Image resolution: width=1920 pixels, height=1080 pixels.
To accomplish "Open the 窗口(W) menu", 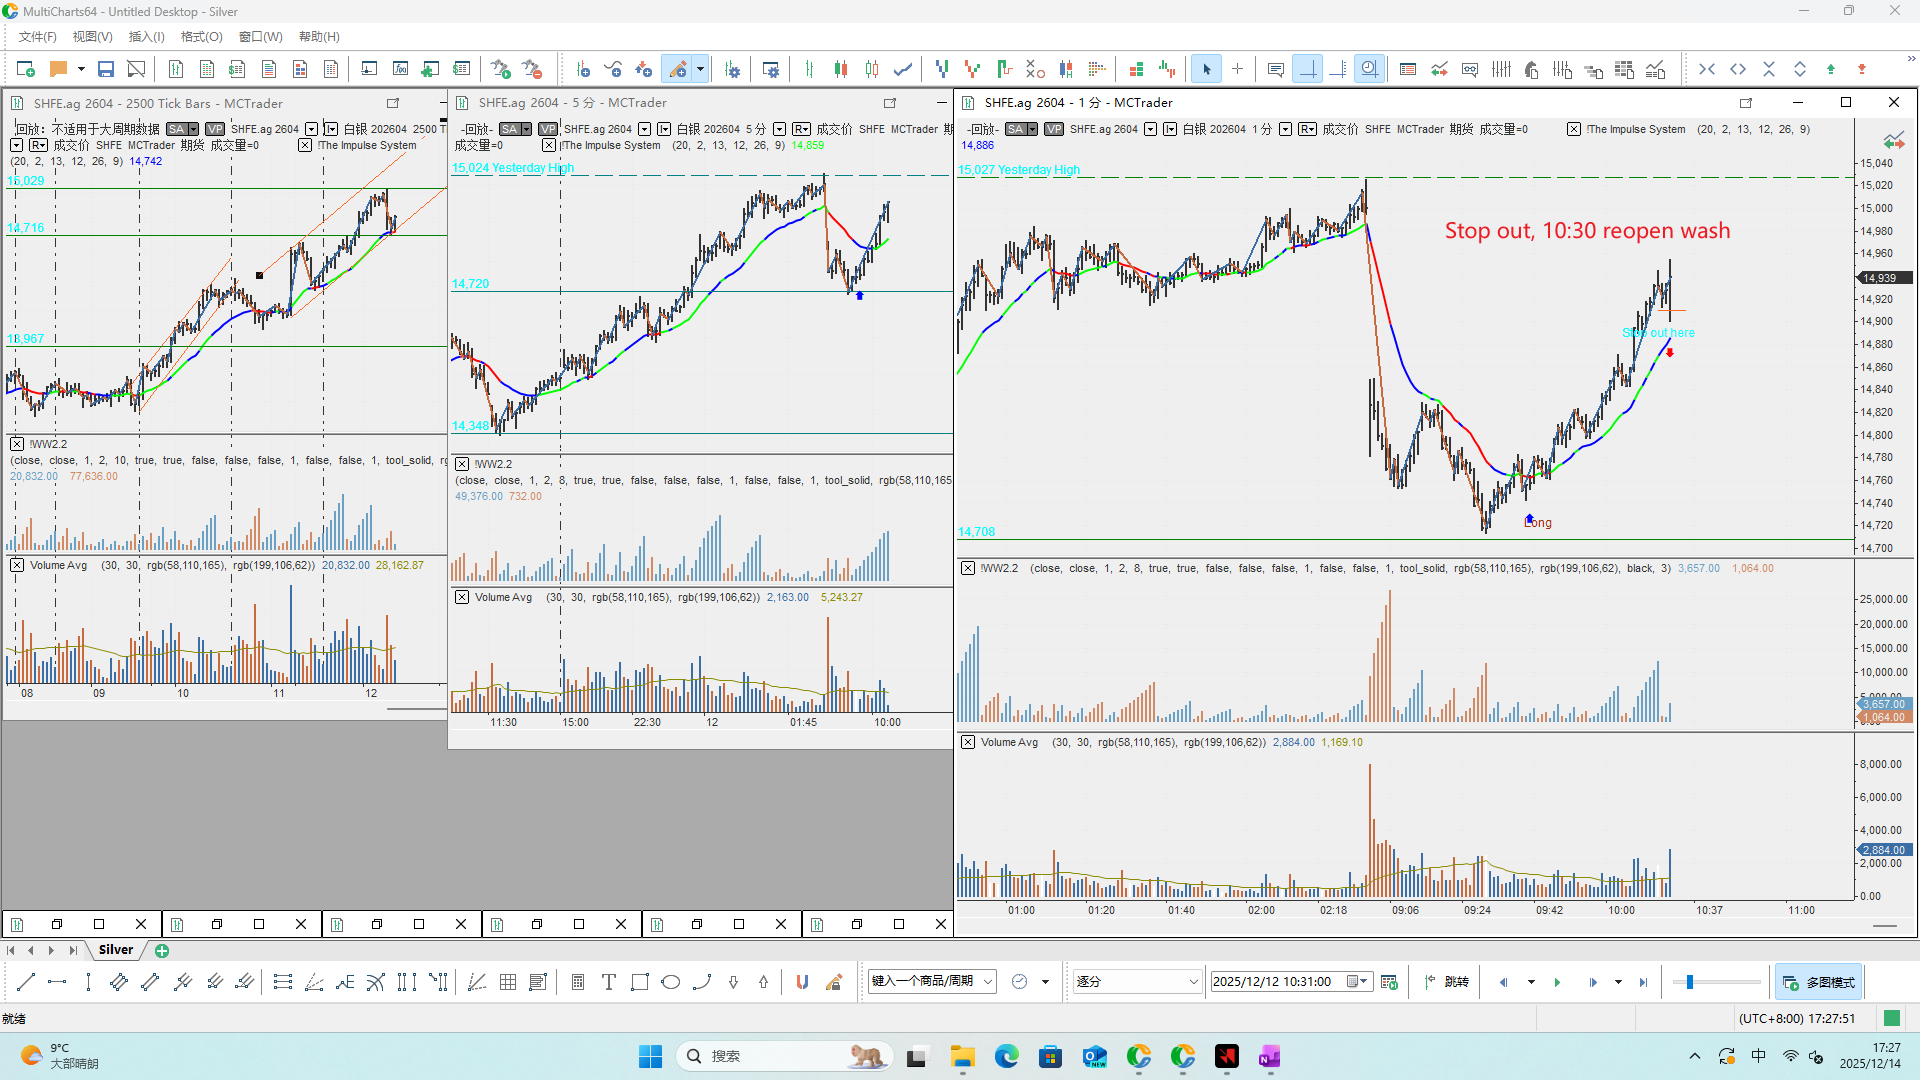I will coord(260,37).
